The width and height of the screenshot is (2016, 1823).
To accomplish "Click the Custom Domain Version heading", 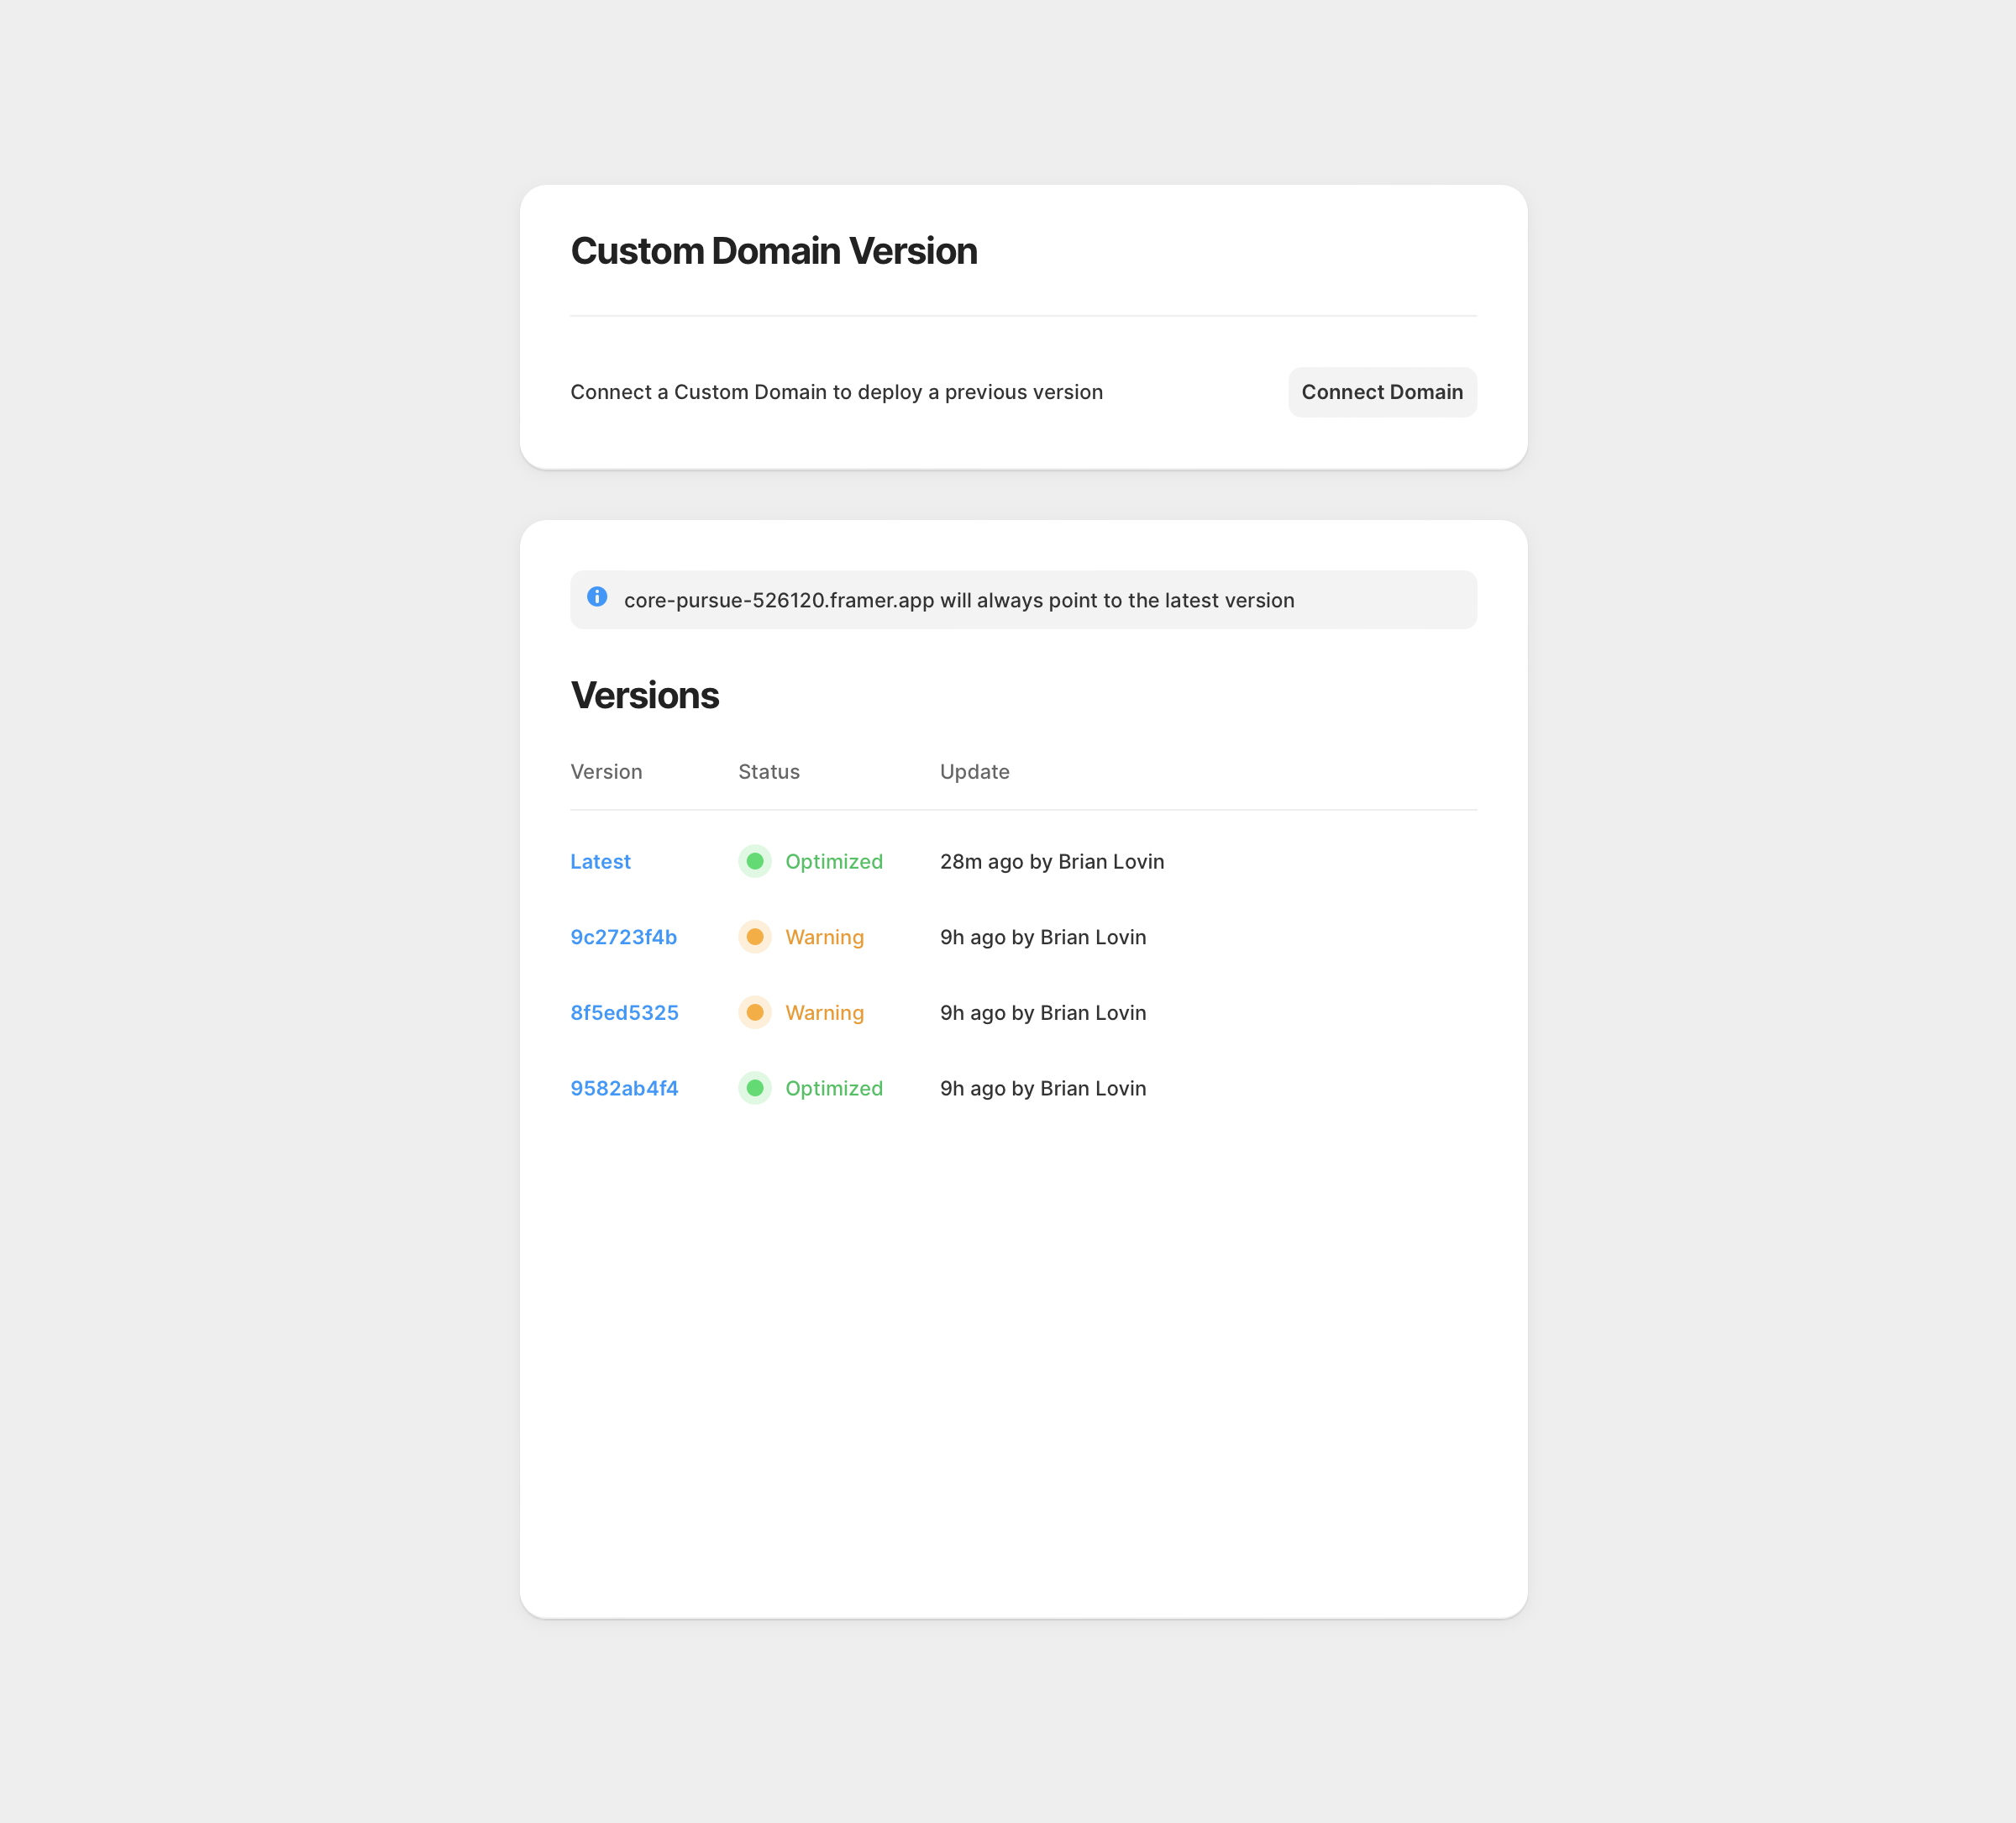I will (x=773, y=251).
